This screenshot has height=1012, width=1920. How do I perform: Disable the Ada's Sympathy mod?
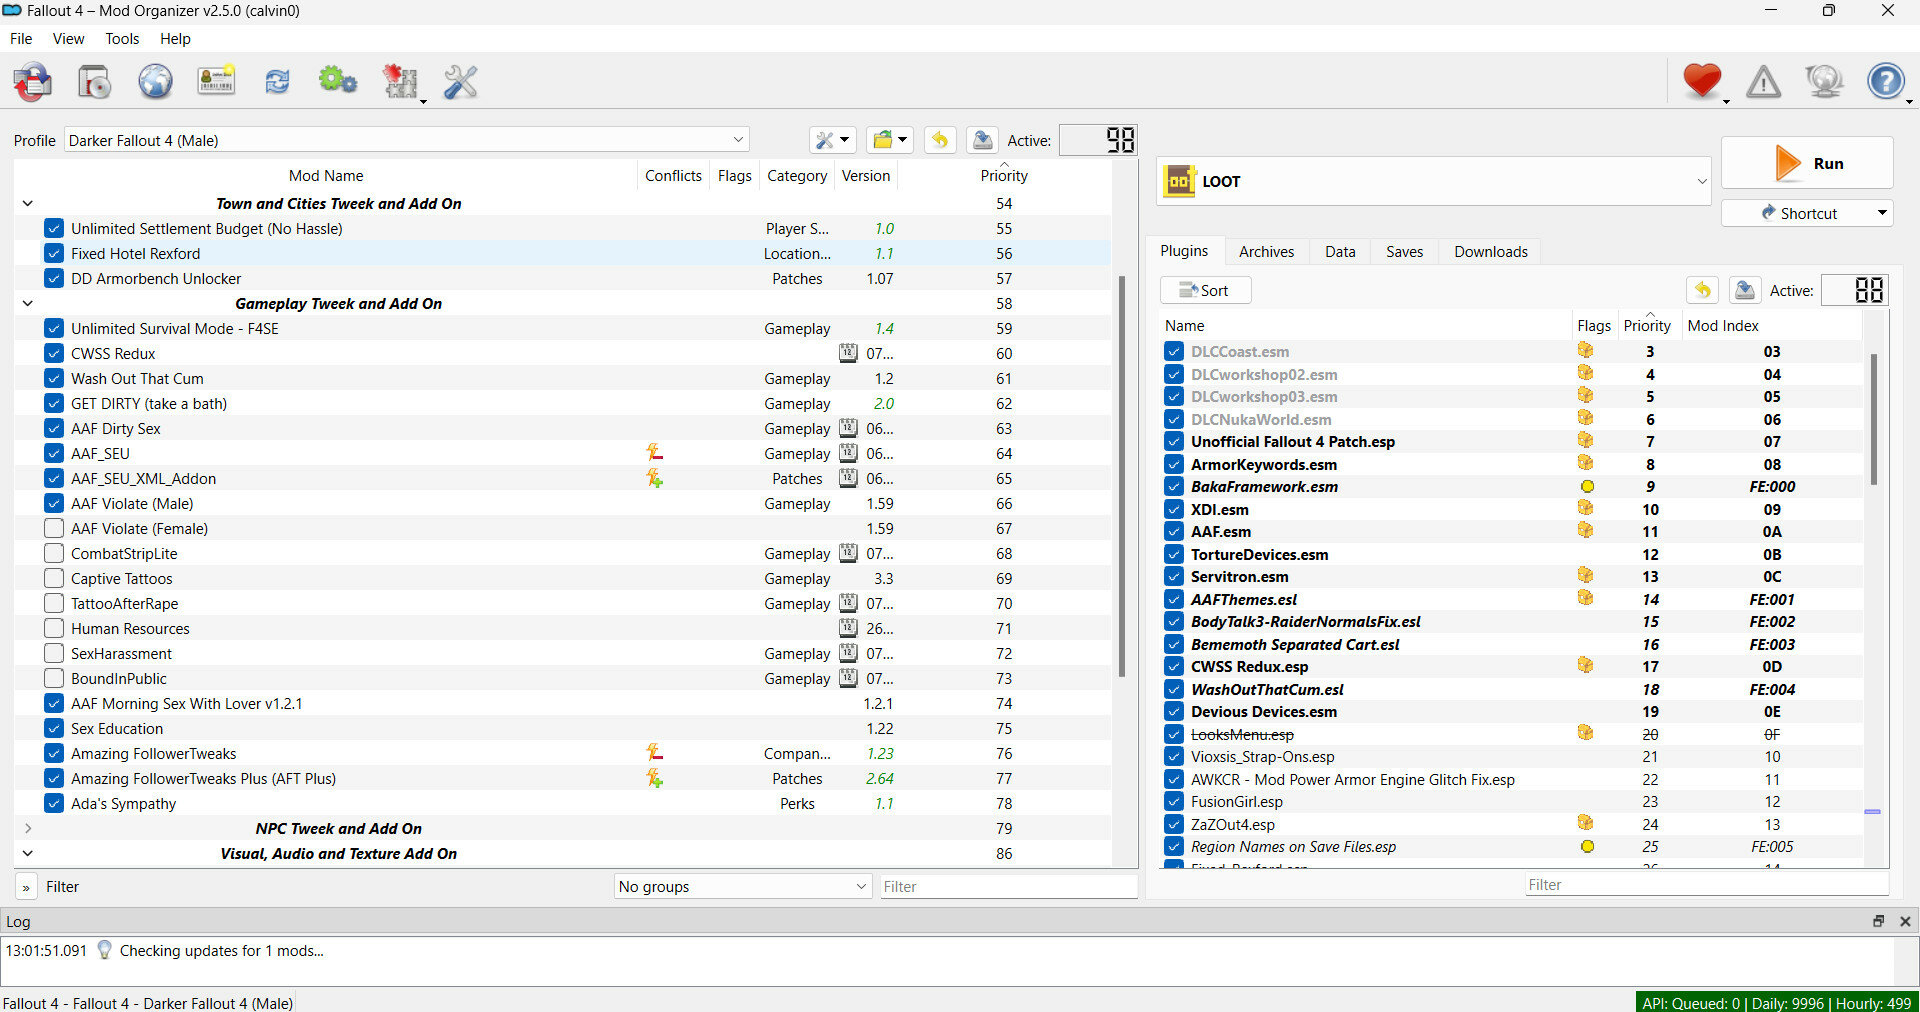pos(54,804)
